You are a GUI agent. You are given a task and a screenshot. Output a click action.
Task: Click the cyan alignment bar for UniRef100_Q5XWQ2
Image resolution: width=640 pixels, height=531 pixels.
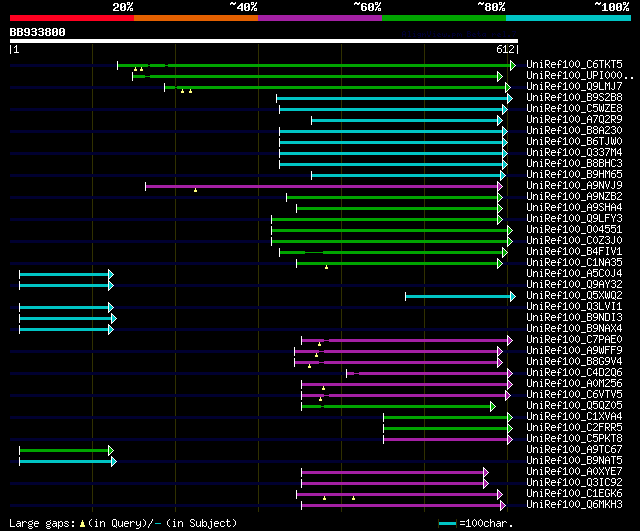458,297
